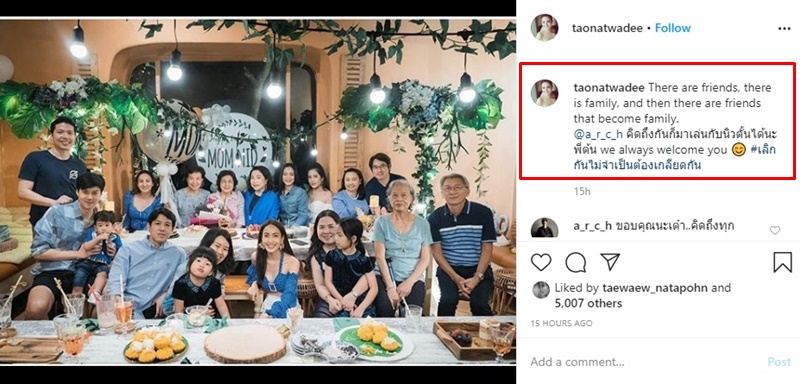The height and width of the screenshot is (384, 800).
Task: Click taonatwadee username in the post header
Action: pos(608,29)
